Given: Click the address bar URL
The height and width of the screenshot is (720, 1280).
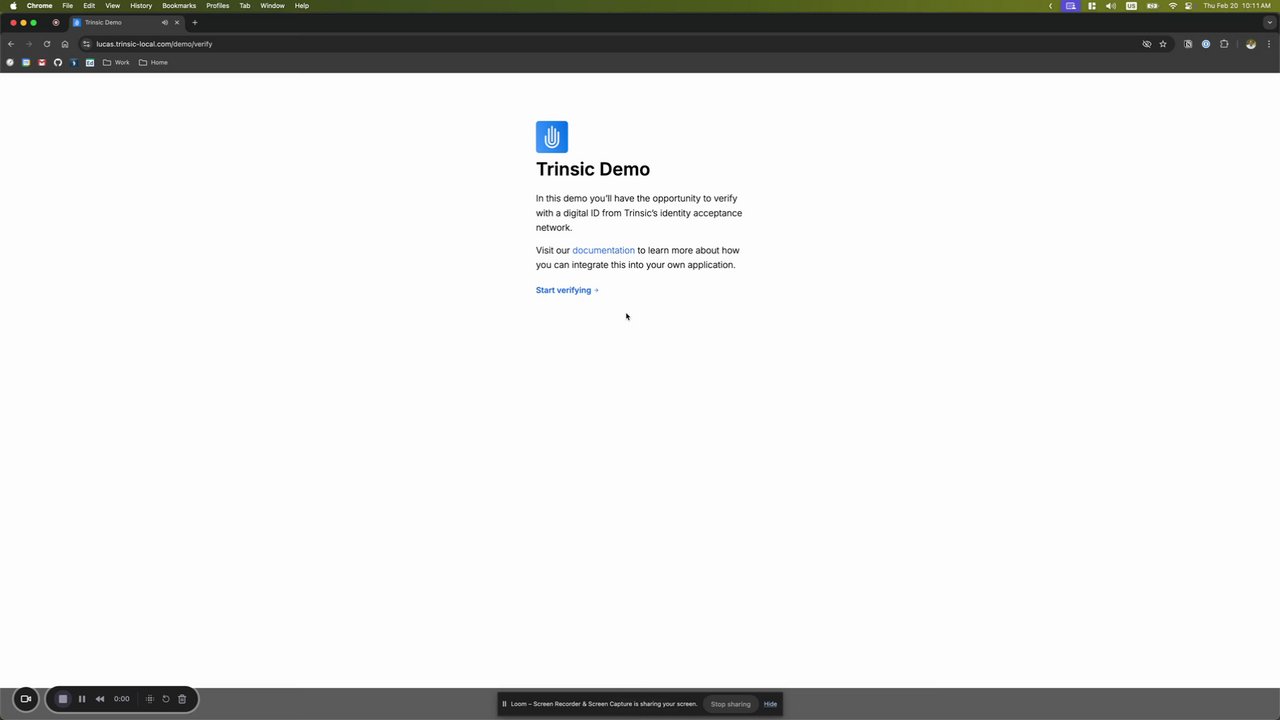Looking at the screenshot, I should [x=154, y=44].
